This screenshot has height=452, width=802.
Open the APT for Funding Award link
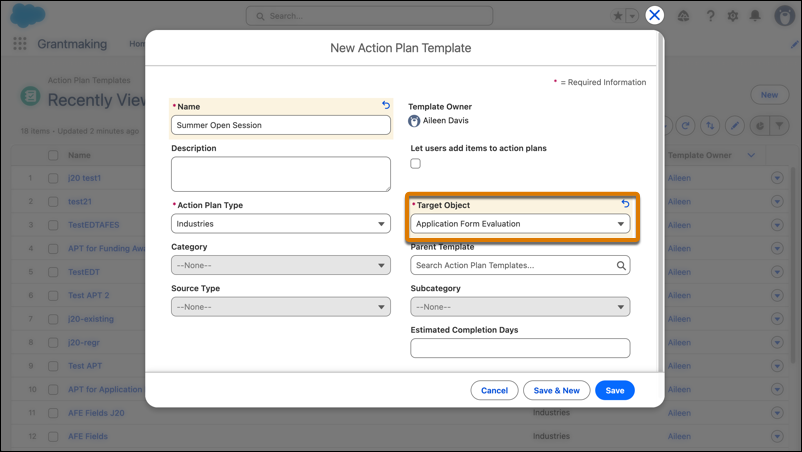click(106, 248)
